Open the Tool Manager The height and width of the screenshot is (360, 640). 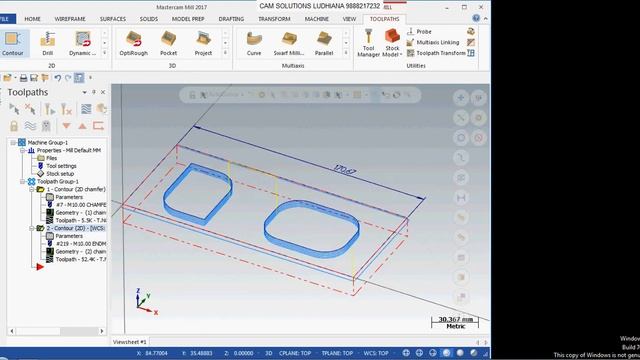369,43
